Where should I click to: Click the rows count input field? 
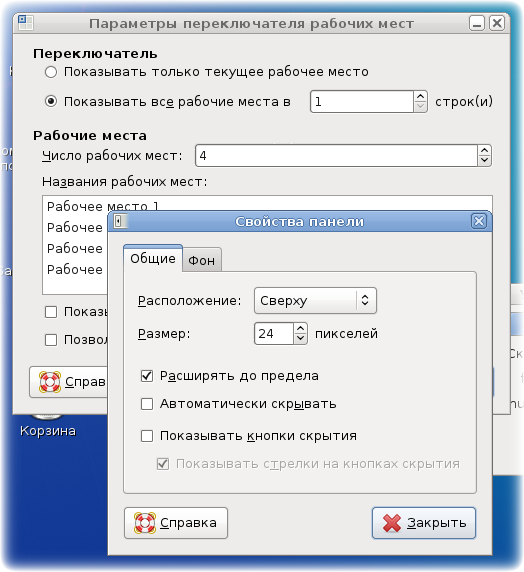(x=362, y=101)
